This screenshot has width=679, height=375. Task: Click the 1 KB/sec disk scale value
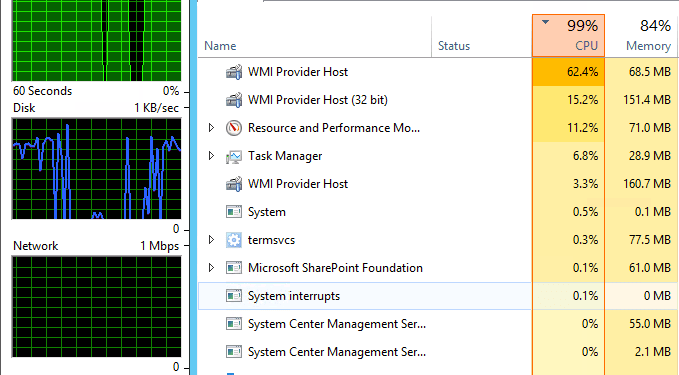point(156,108)
